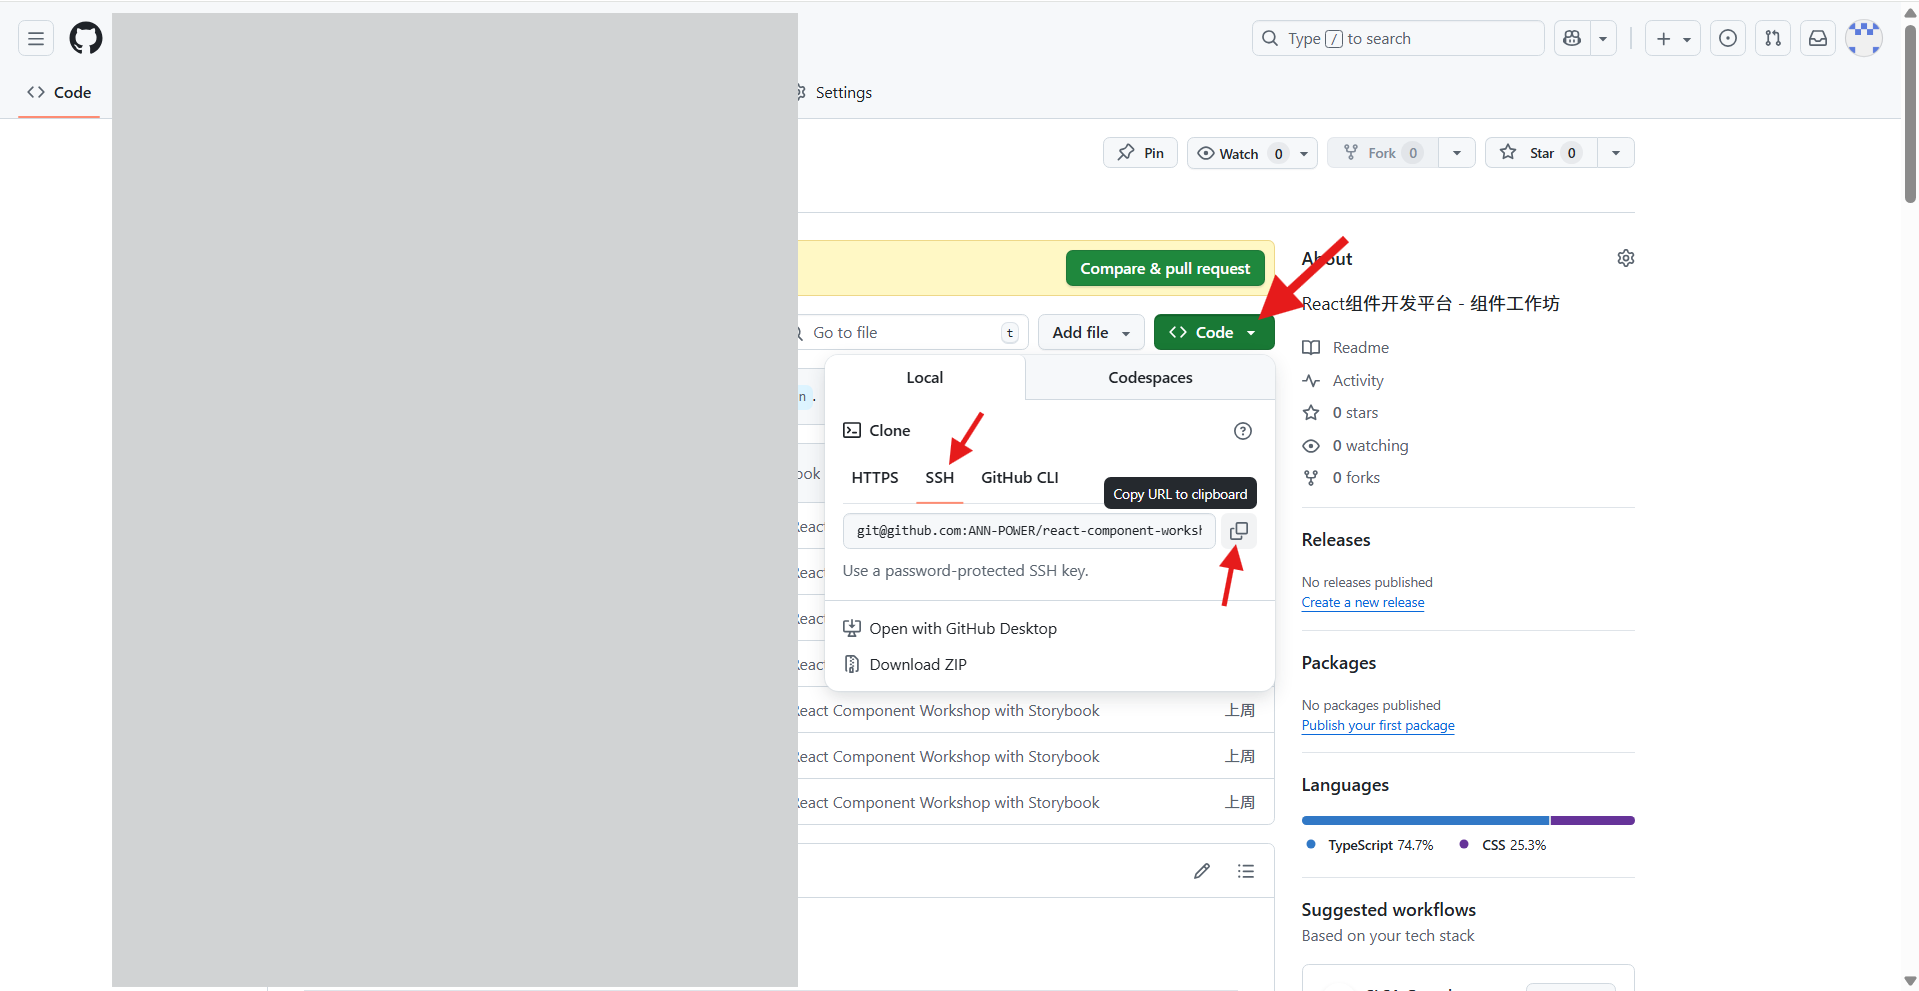
Task: Edit About settings gear icon
Action: pyautogui.click(x=1626, y=258)
